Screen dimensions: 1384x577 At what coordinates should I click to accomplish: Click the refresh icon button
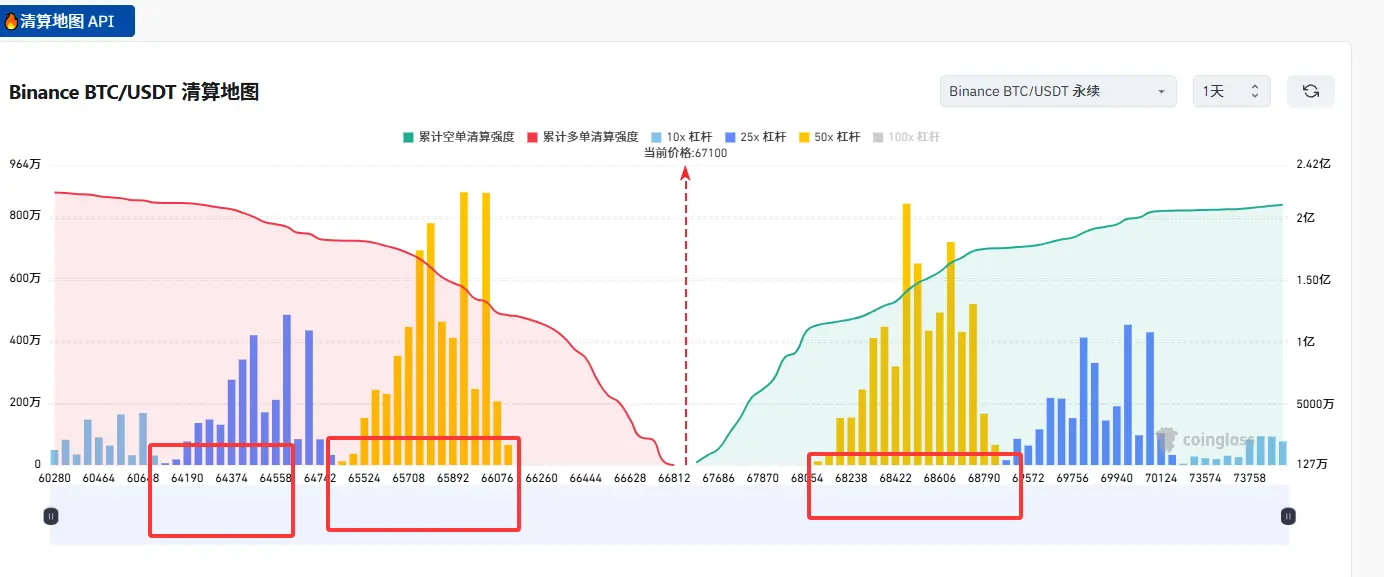pos(1310,91)
